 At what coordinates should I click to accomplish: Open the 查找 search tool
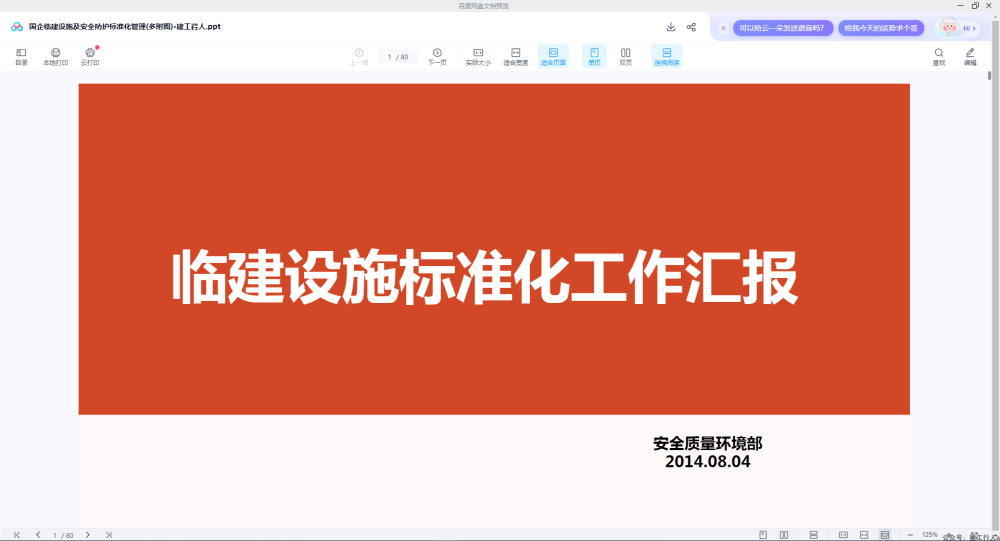(x=939, y=57)
